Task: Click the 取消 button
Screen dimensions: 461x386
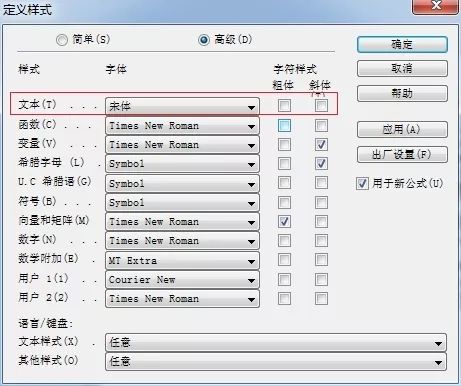Action: click(402, 69)
